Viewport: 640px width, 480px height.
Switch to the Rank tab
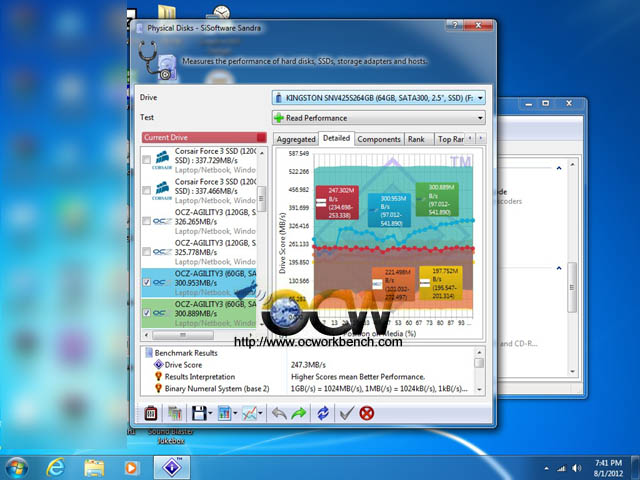[x=416, y=139]
